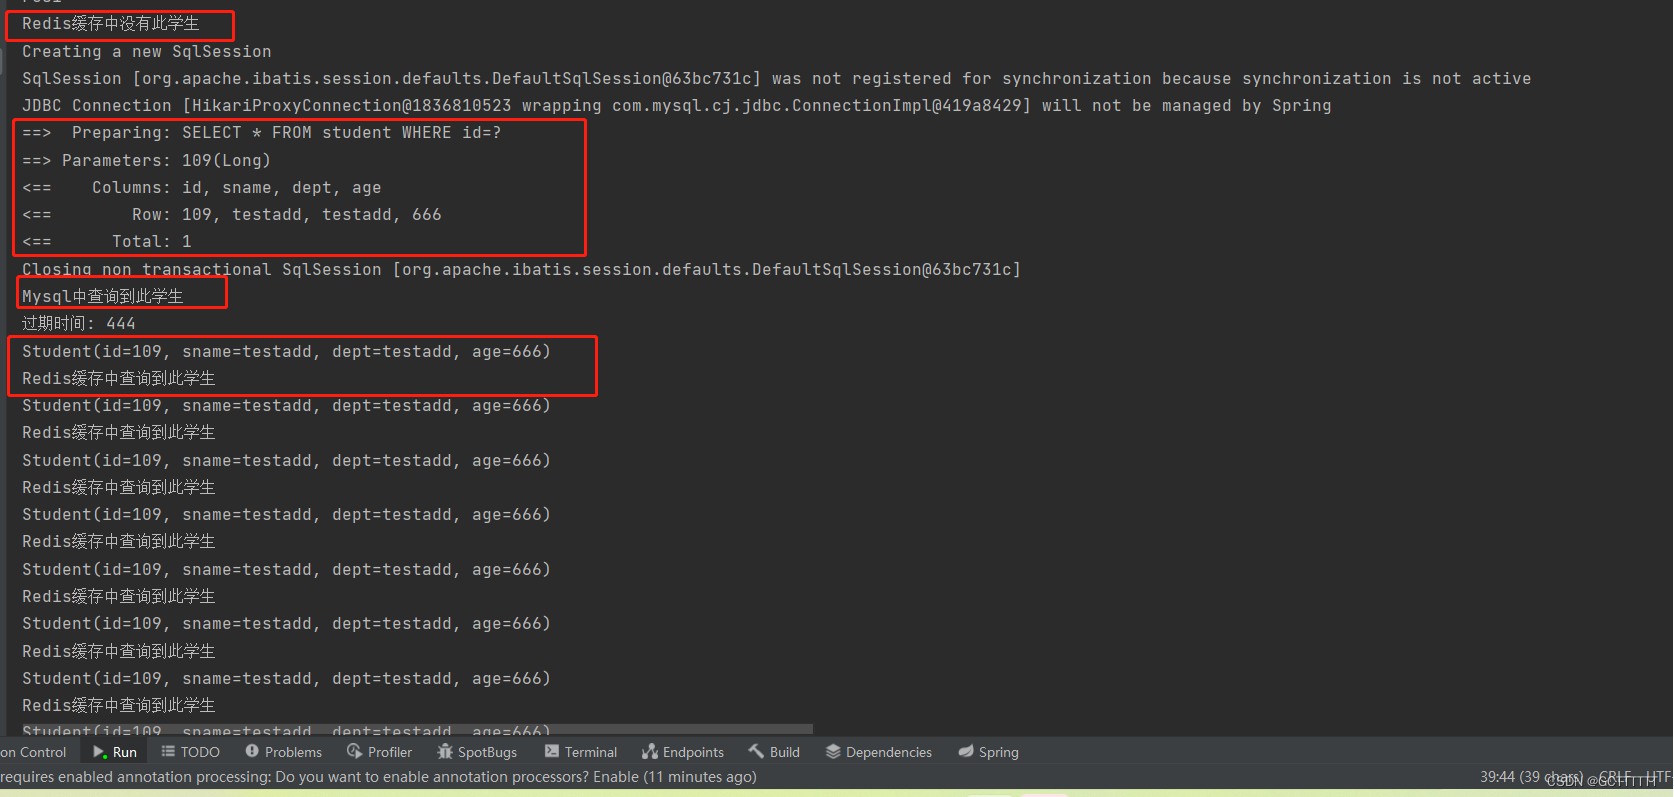Open the Run tool window tab
Screen dimensions: 1674x797
click(x=114, y=752)
